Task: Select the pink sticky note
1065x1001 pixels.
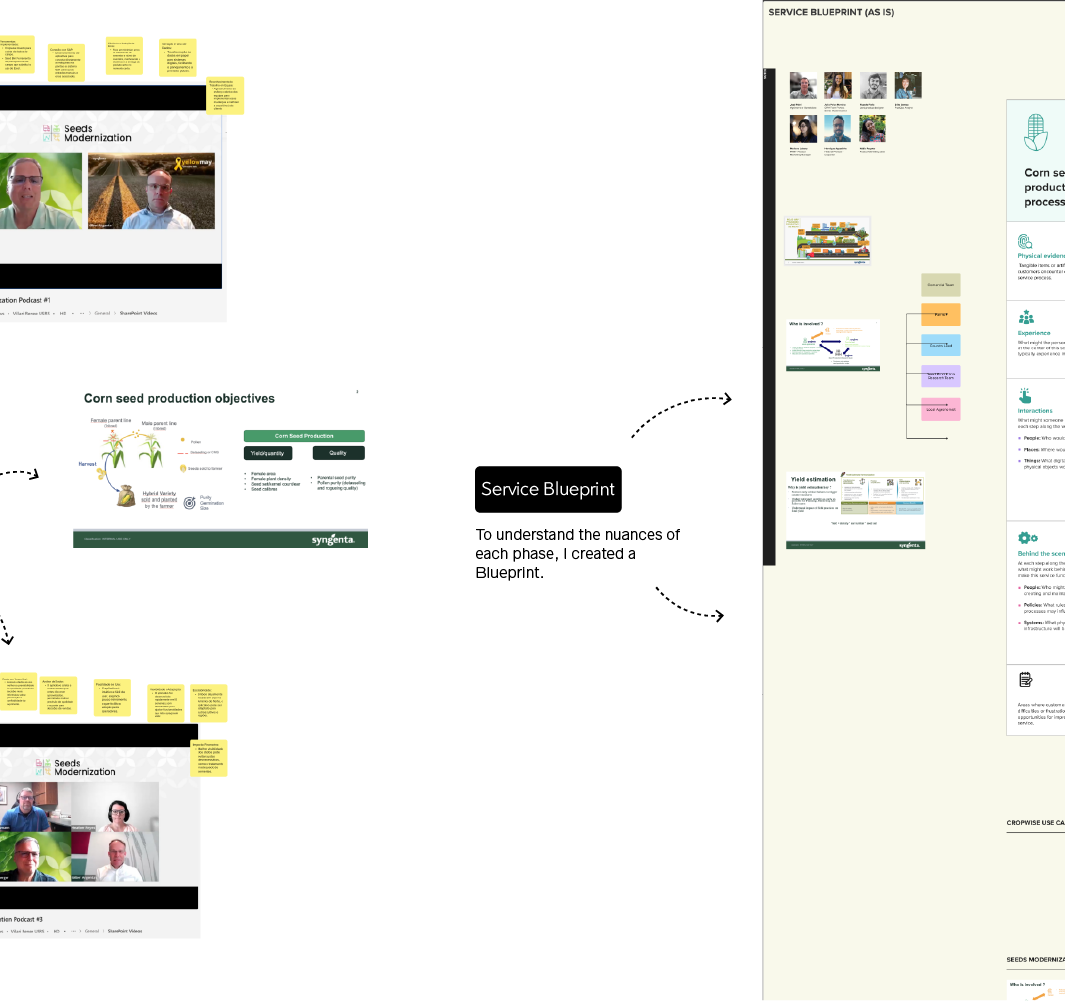Action: (x=940, y=408)
